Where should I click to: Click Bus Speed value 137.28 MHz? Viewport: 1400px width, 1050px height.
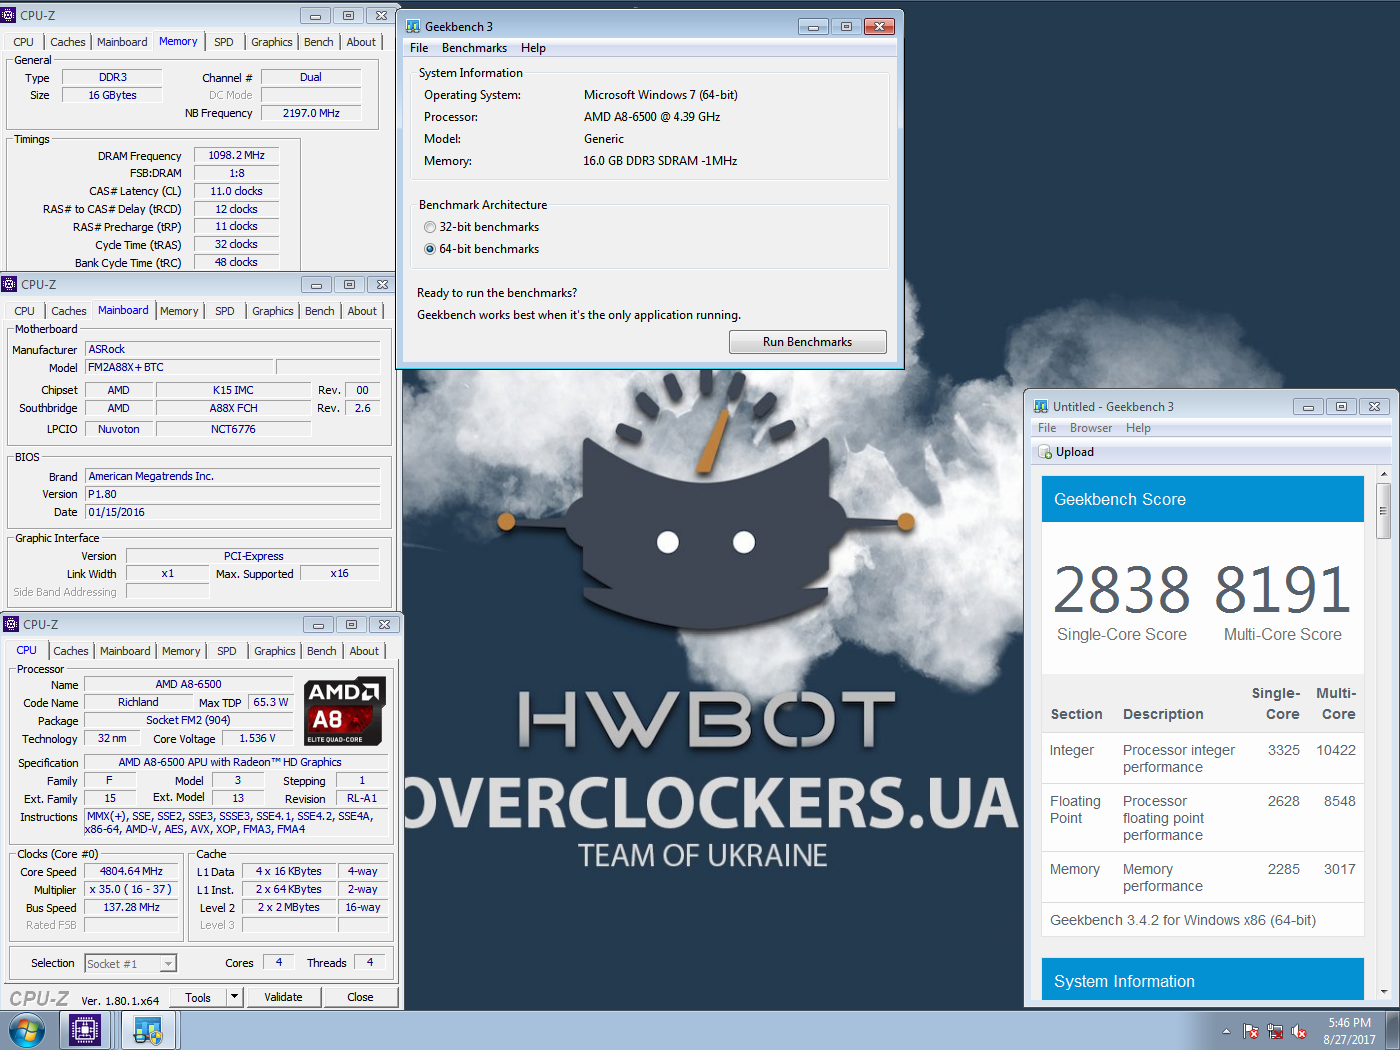click(131, 907)
